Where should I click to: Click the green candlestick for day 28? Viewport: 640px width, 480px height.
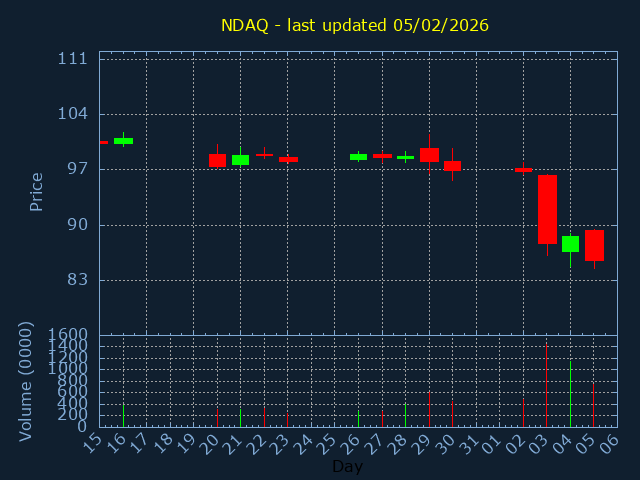[x=405, y=157]
